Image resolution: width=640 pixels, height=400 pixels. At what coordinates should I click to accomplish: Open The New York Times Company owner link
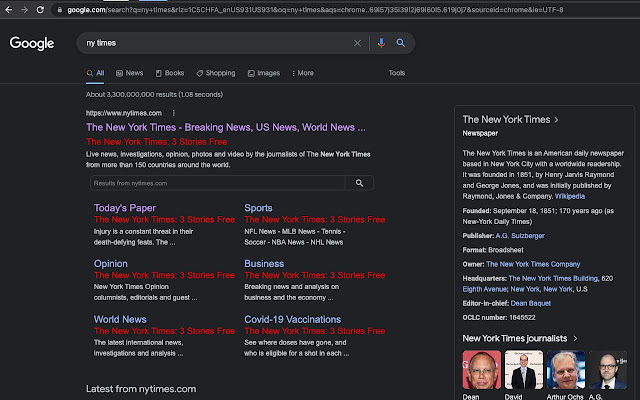point(533,264)
